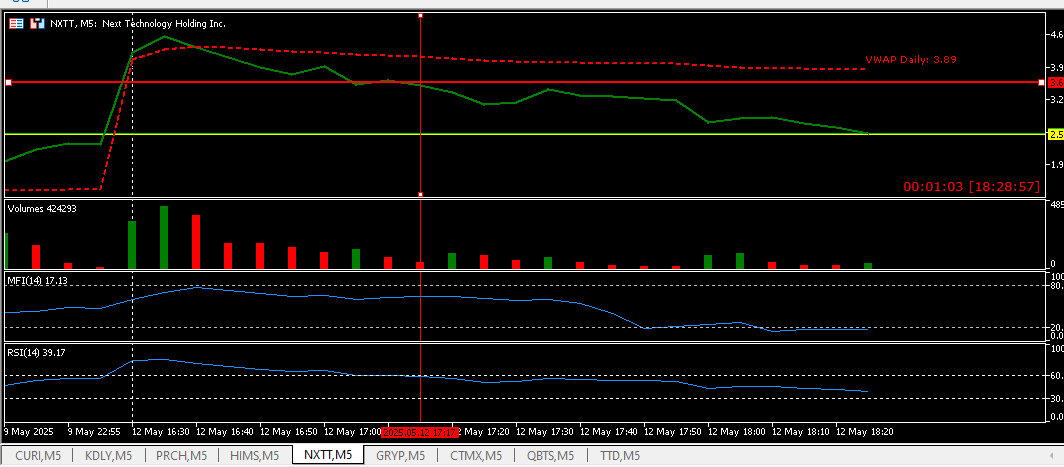
Task: Switch to the CURI,M5 chart tab
Action: 38,455
